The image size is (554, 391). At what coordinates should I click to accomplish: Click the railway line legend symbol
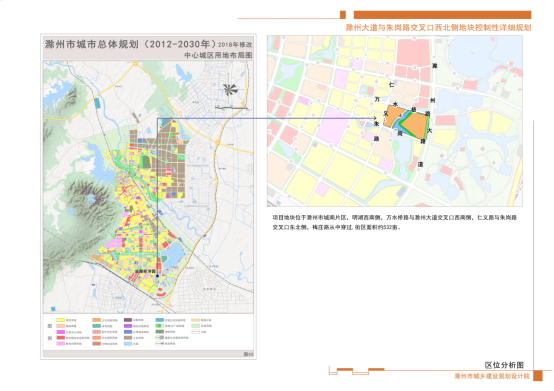coord(160,343)
